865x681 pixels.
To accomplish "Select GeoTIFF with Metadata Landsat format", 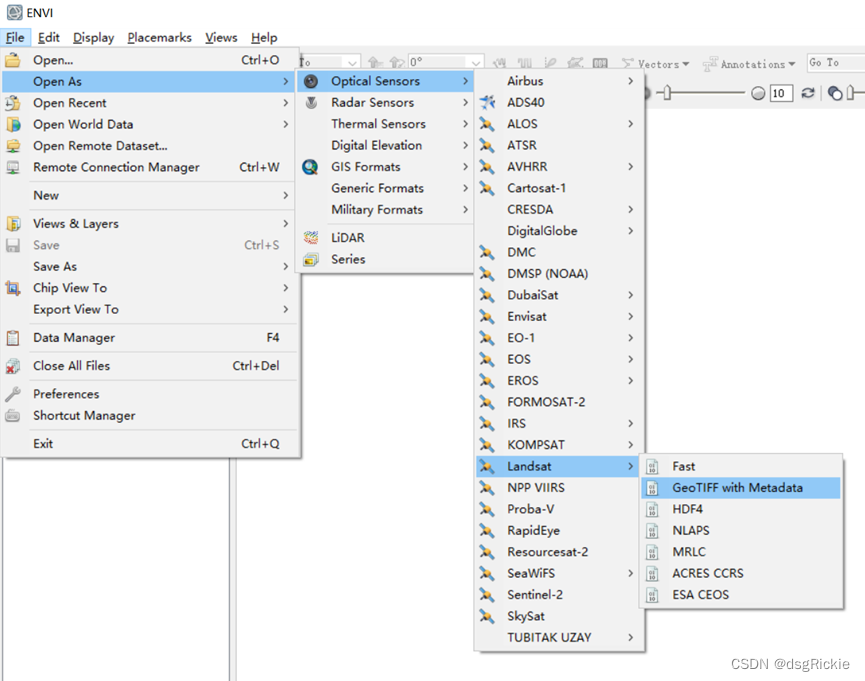I will coord(740,488).
